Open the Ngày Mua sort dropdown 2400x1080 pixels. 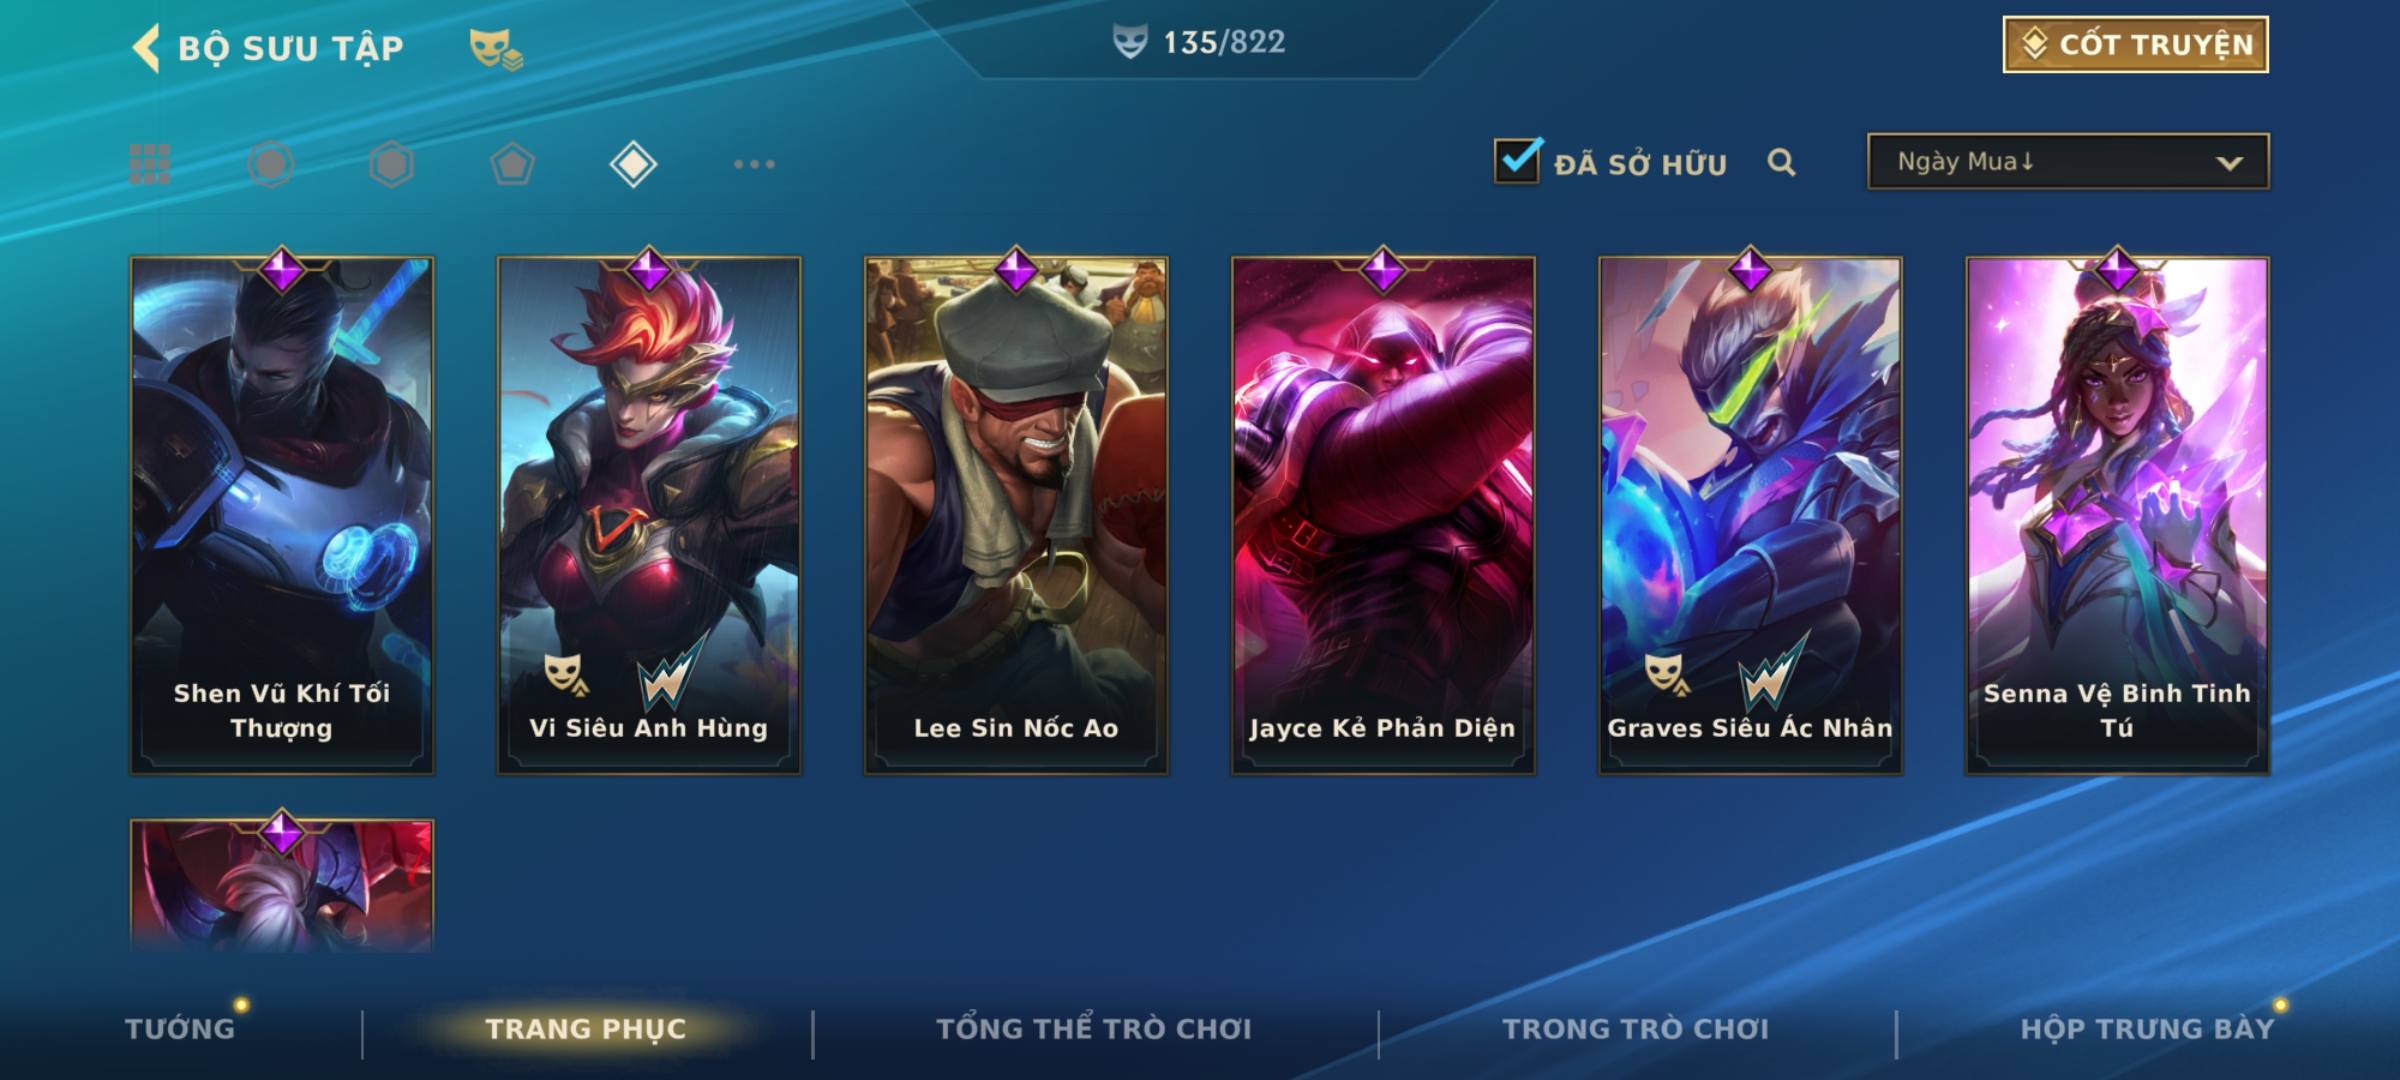[2068, 161]
